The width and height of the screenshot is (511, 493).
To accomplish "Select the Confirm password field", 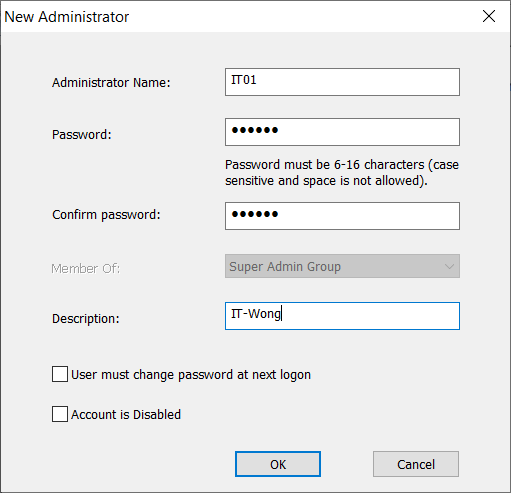I will pos(342,216).
